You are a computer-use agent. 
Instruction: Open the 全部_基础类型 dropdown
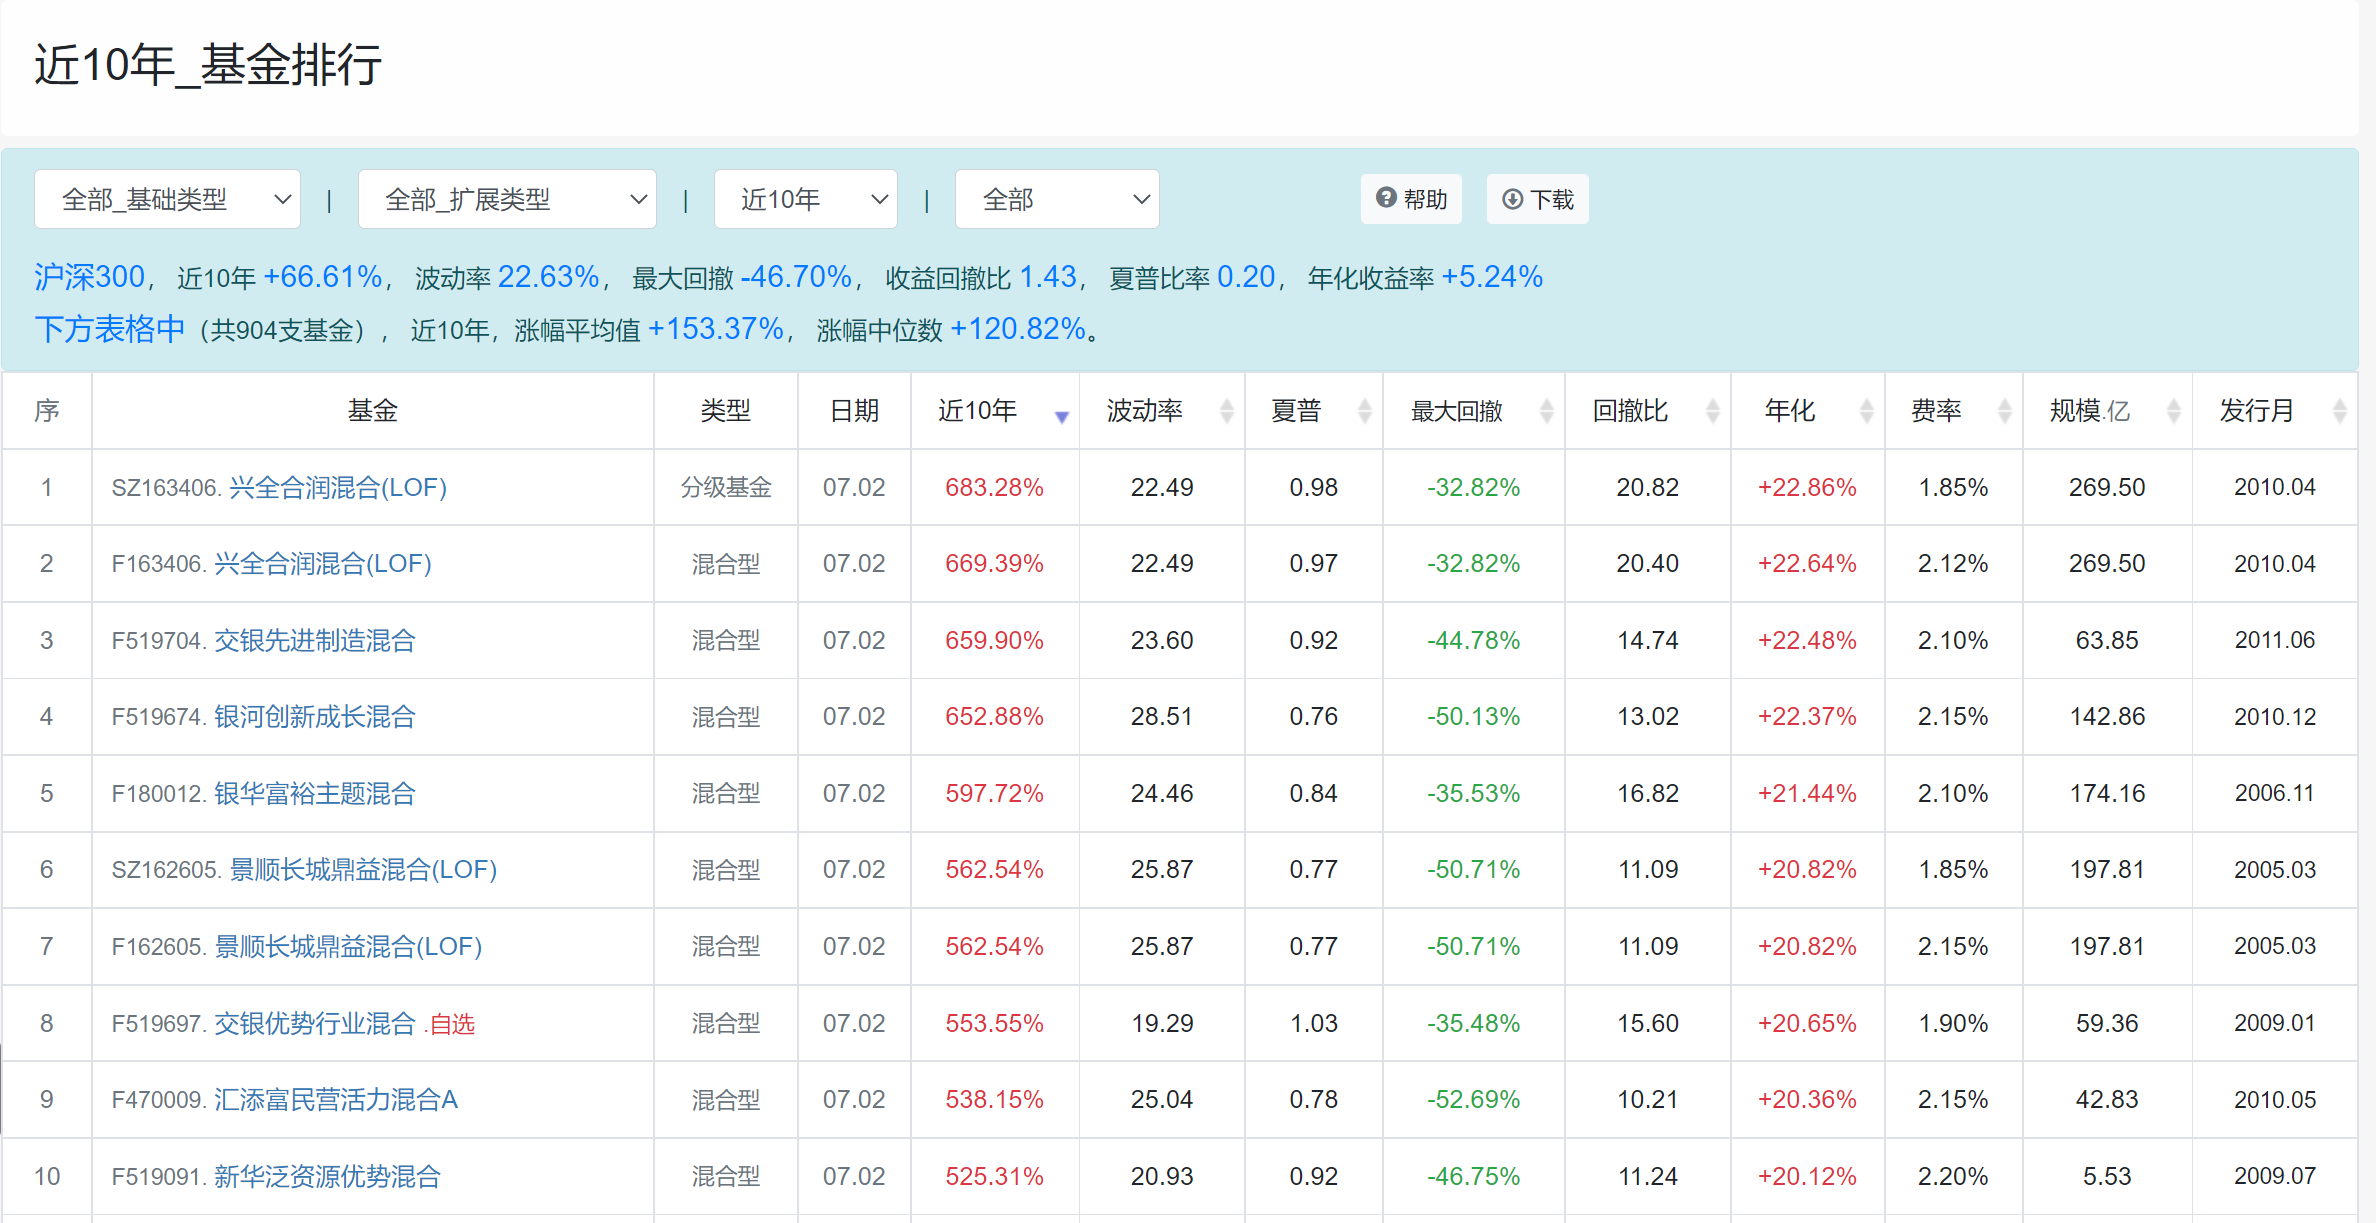(167, 199)
